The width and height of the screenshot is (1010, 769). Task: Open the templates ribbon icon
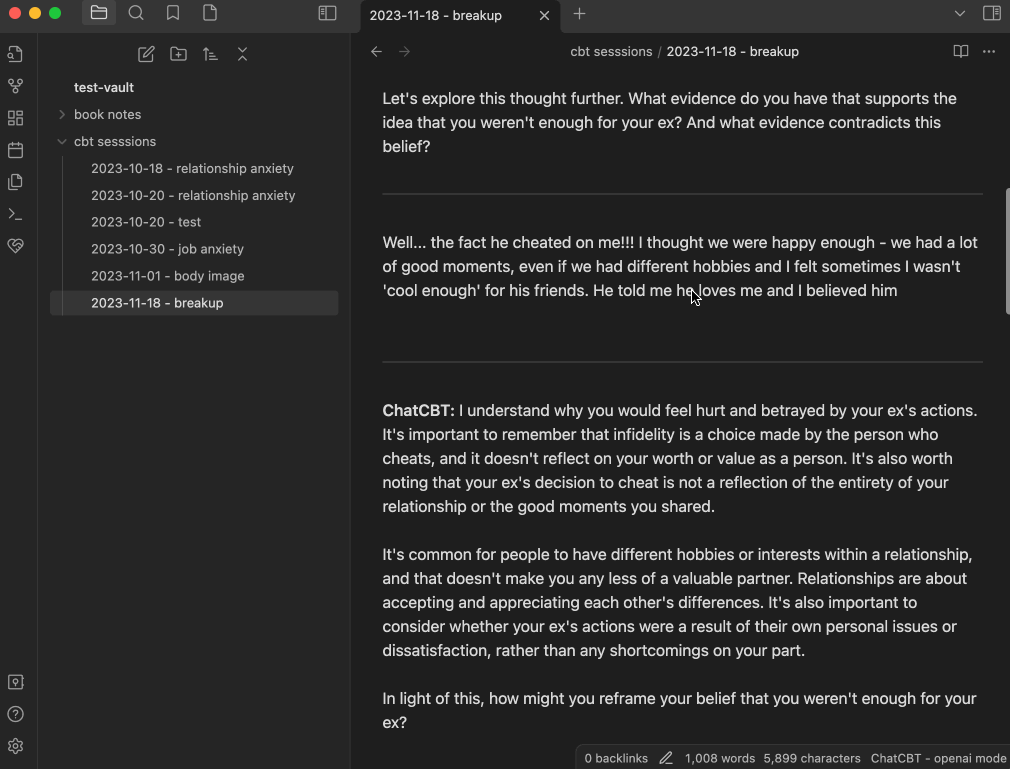15,182
